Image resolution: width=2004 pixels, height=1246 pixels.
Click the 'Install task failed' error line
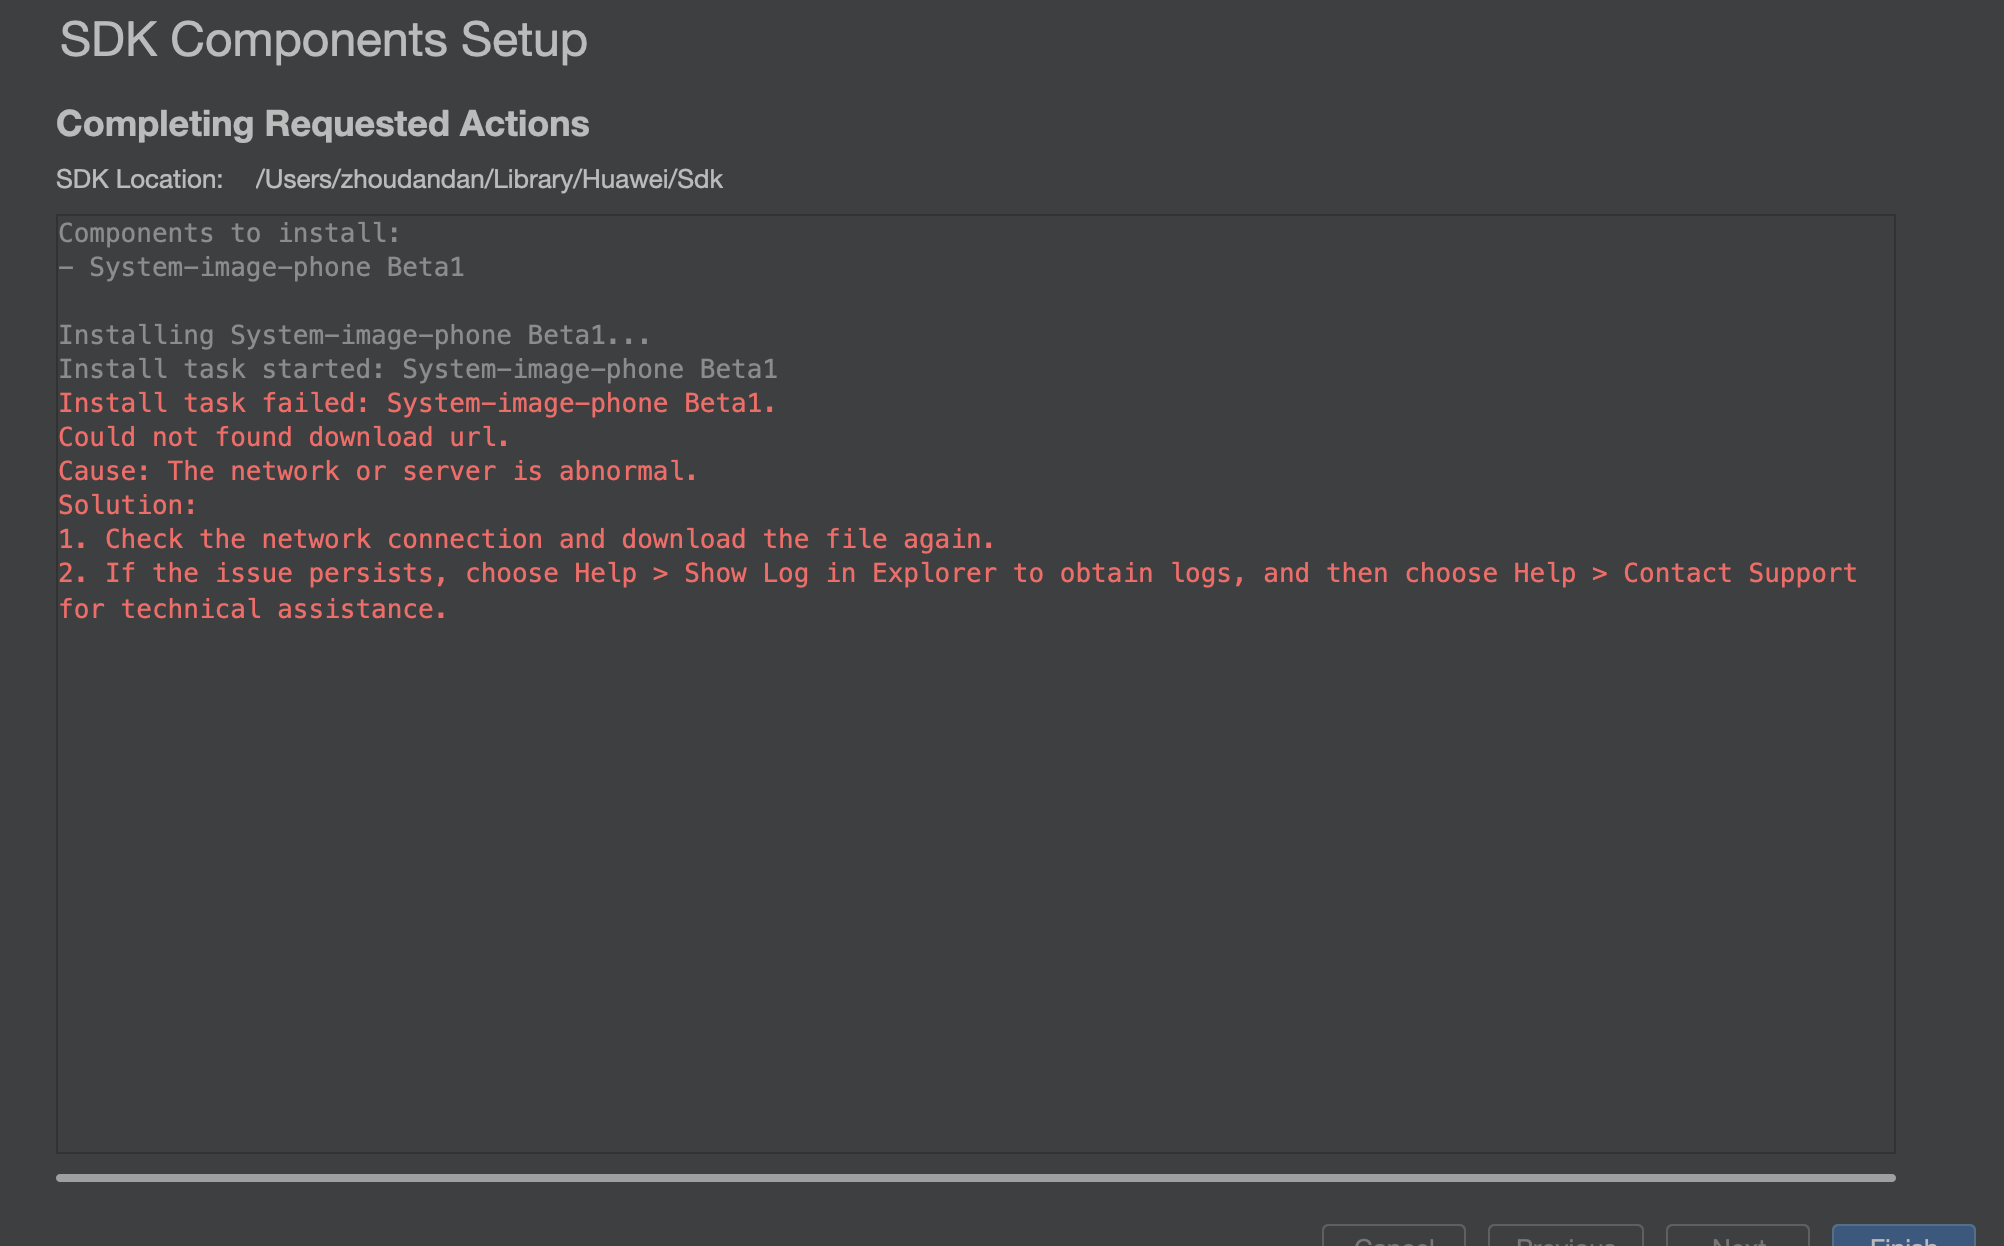416,403
